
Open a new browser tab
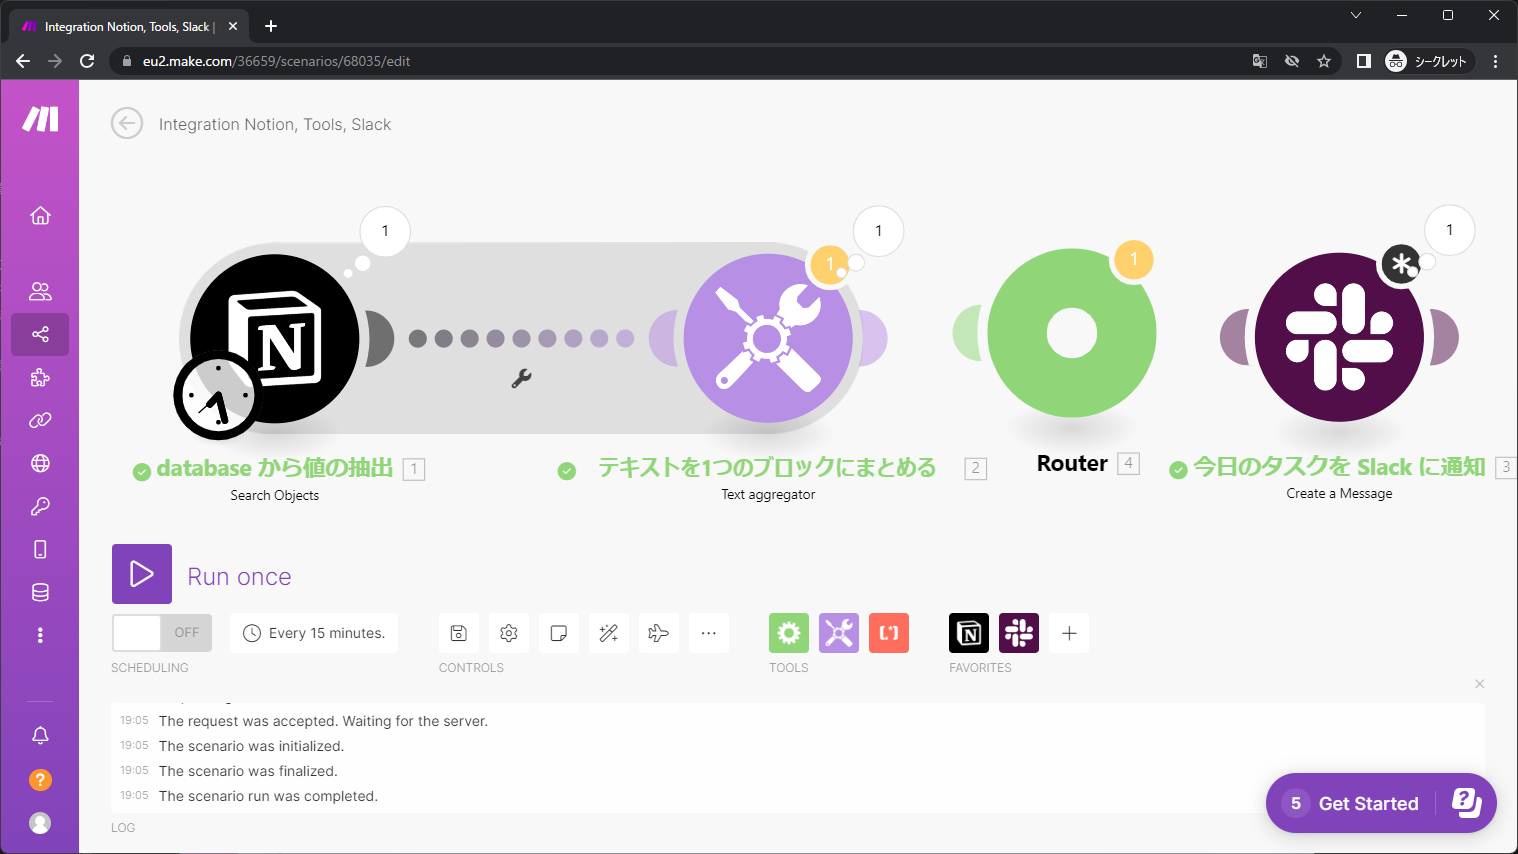point(271,26)
